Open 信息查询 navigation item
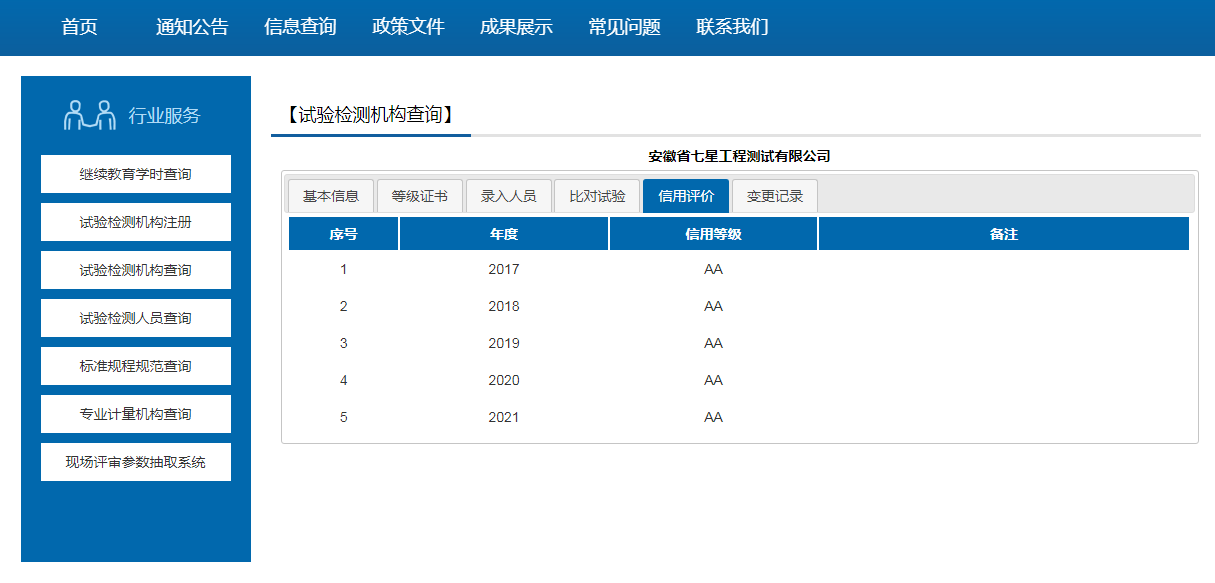 pos(300,27)
